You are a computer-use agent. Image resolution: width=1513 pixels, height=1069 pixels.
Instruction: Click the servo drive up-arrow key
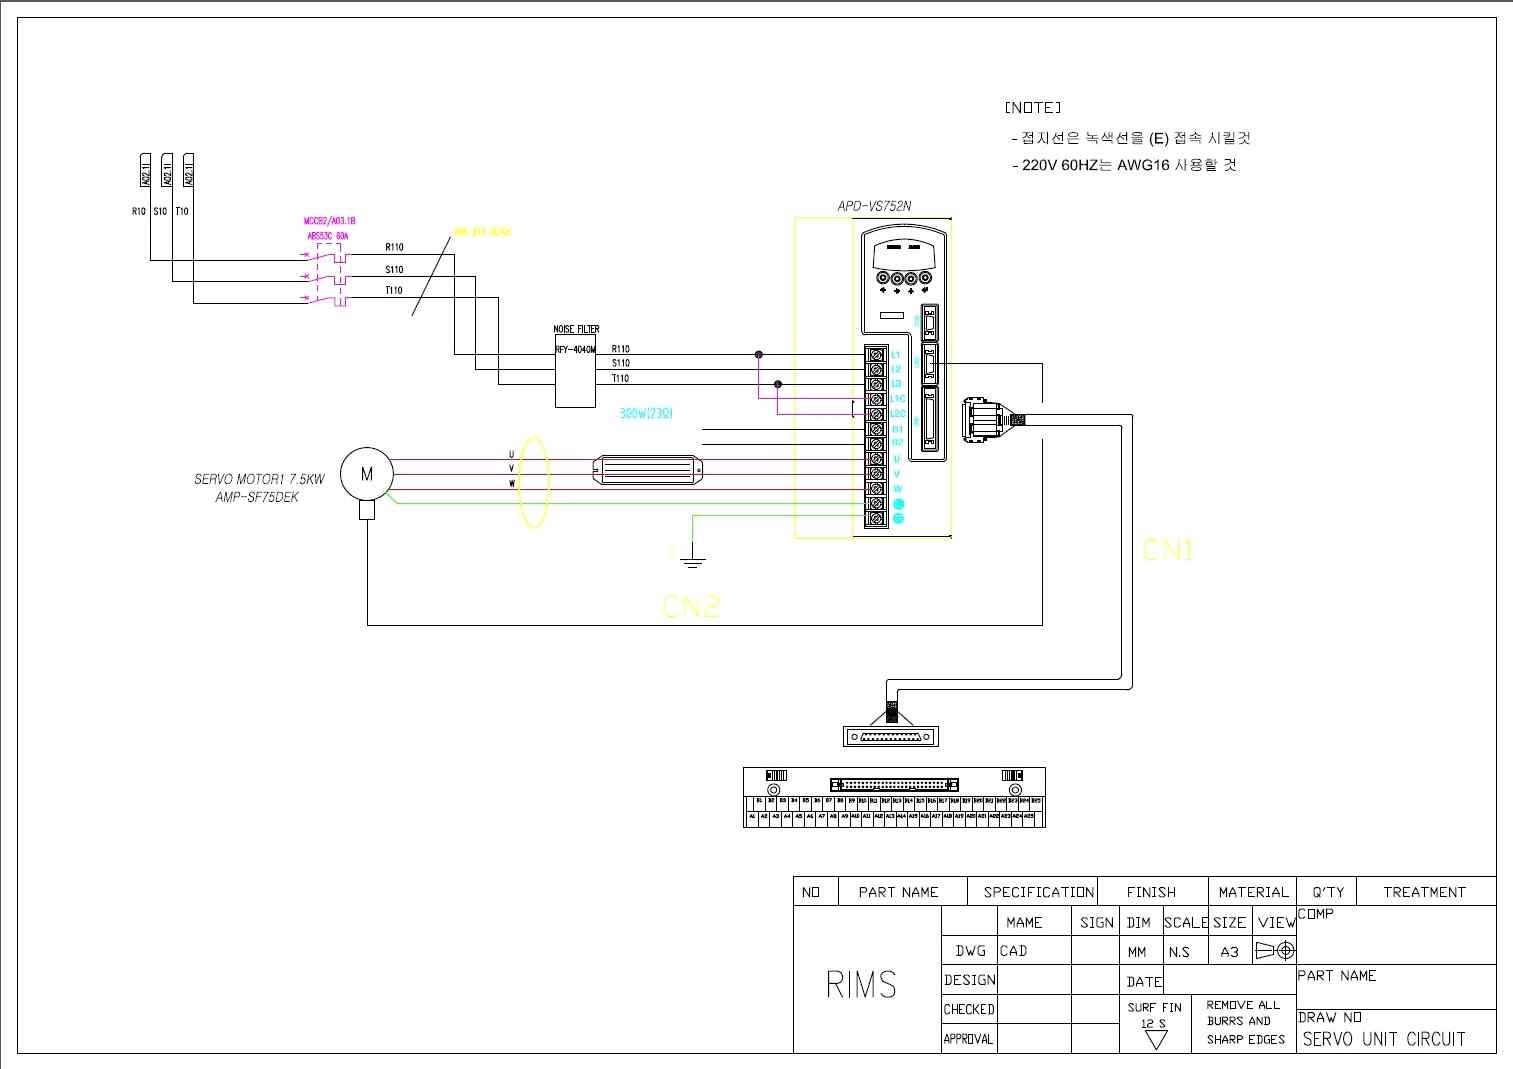[x=911, y=279]
